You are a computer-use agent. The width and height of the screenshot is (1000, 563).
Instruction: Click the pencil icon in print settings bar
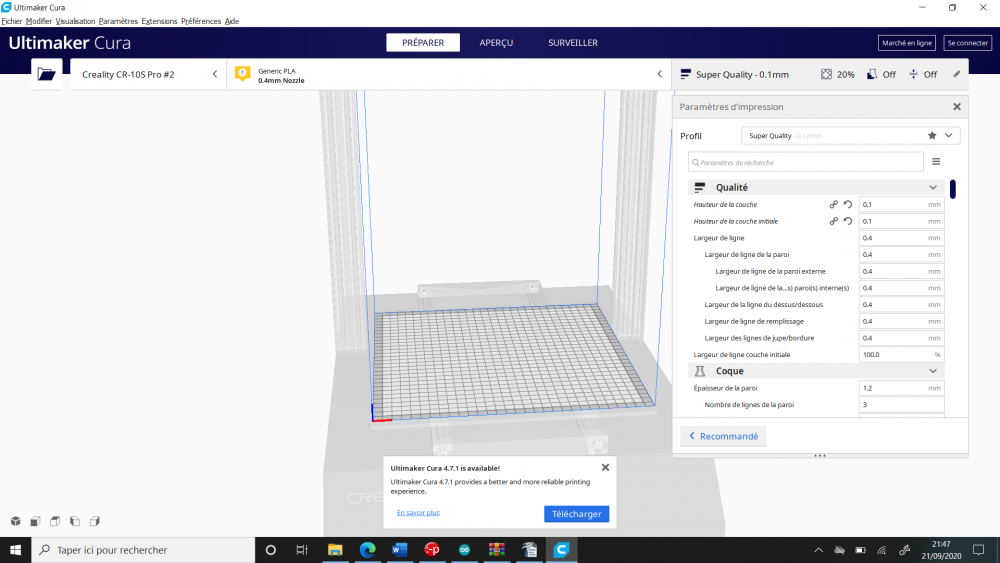(957, 74)
